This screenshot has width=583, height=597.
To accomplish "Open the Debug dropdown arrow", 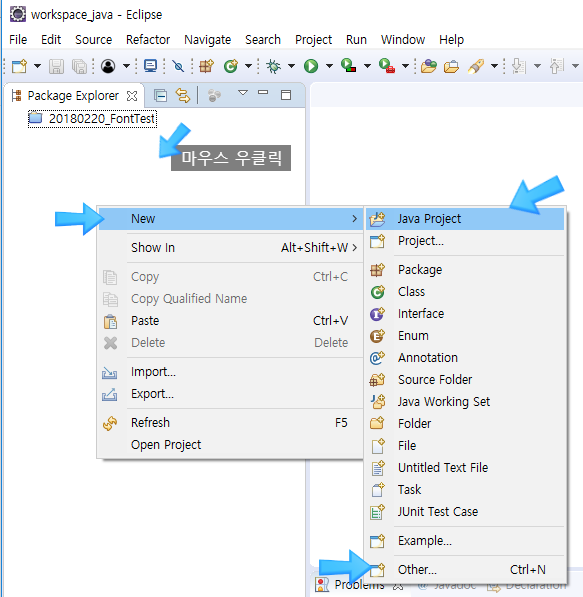I will coord(291,66).
